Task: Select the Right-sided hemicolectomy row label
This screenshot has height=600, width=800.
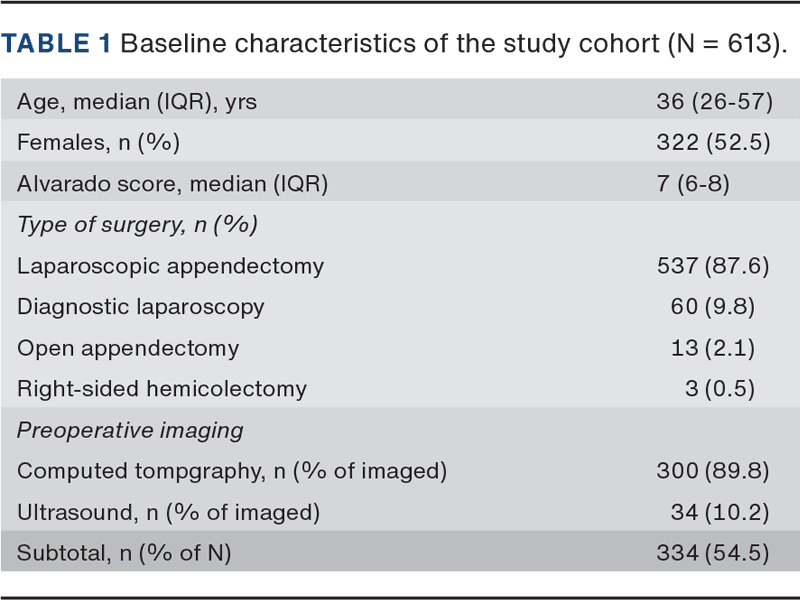Action: [162, 389]
